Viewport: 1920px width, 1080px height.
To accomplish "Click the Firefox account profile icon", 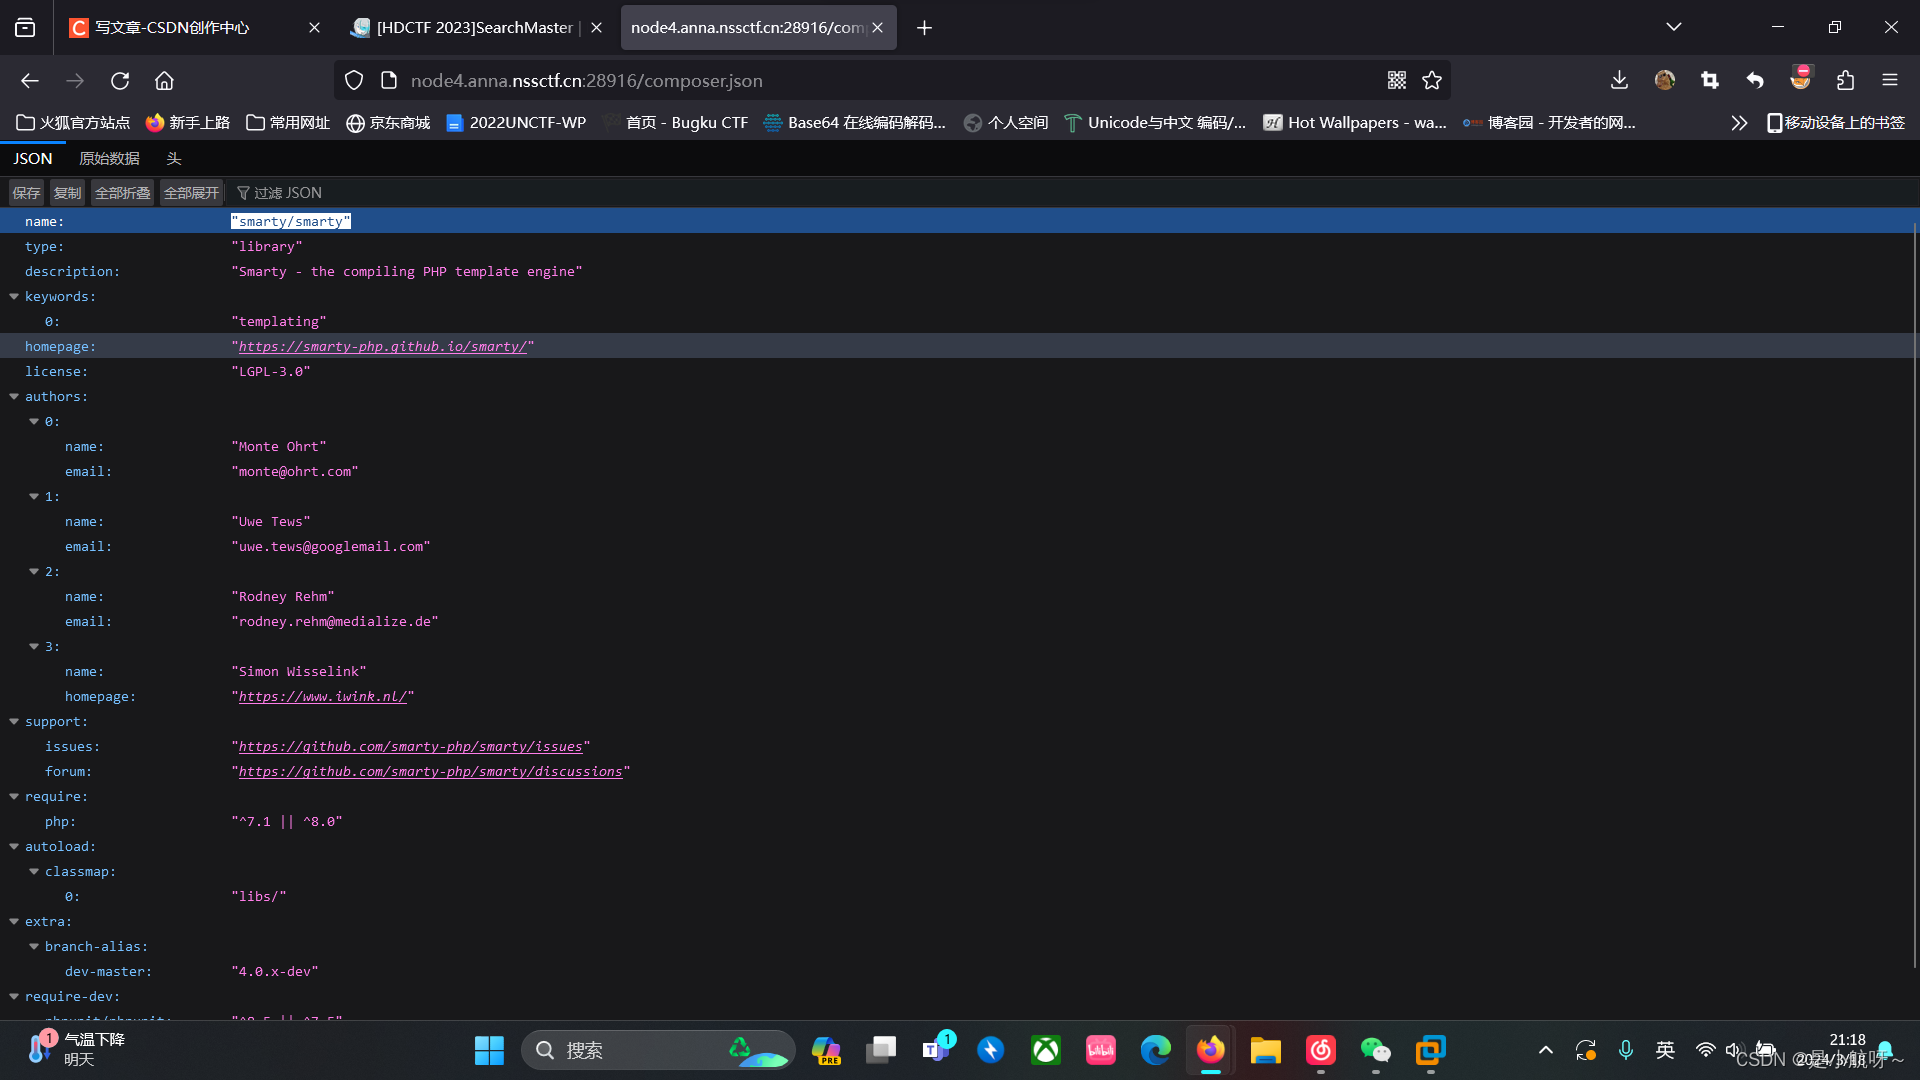I will coord(1664,80).
